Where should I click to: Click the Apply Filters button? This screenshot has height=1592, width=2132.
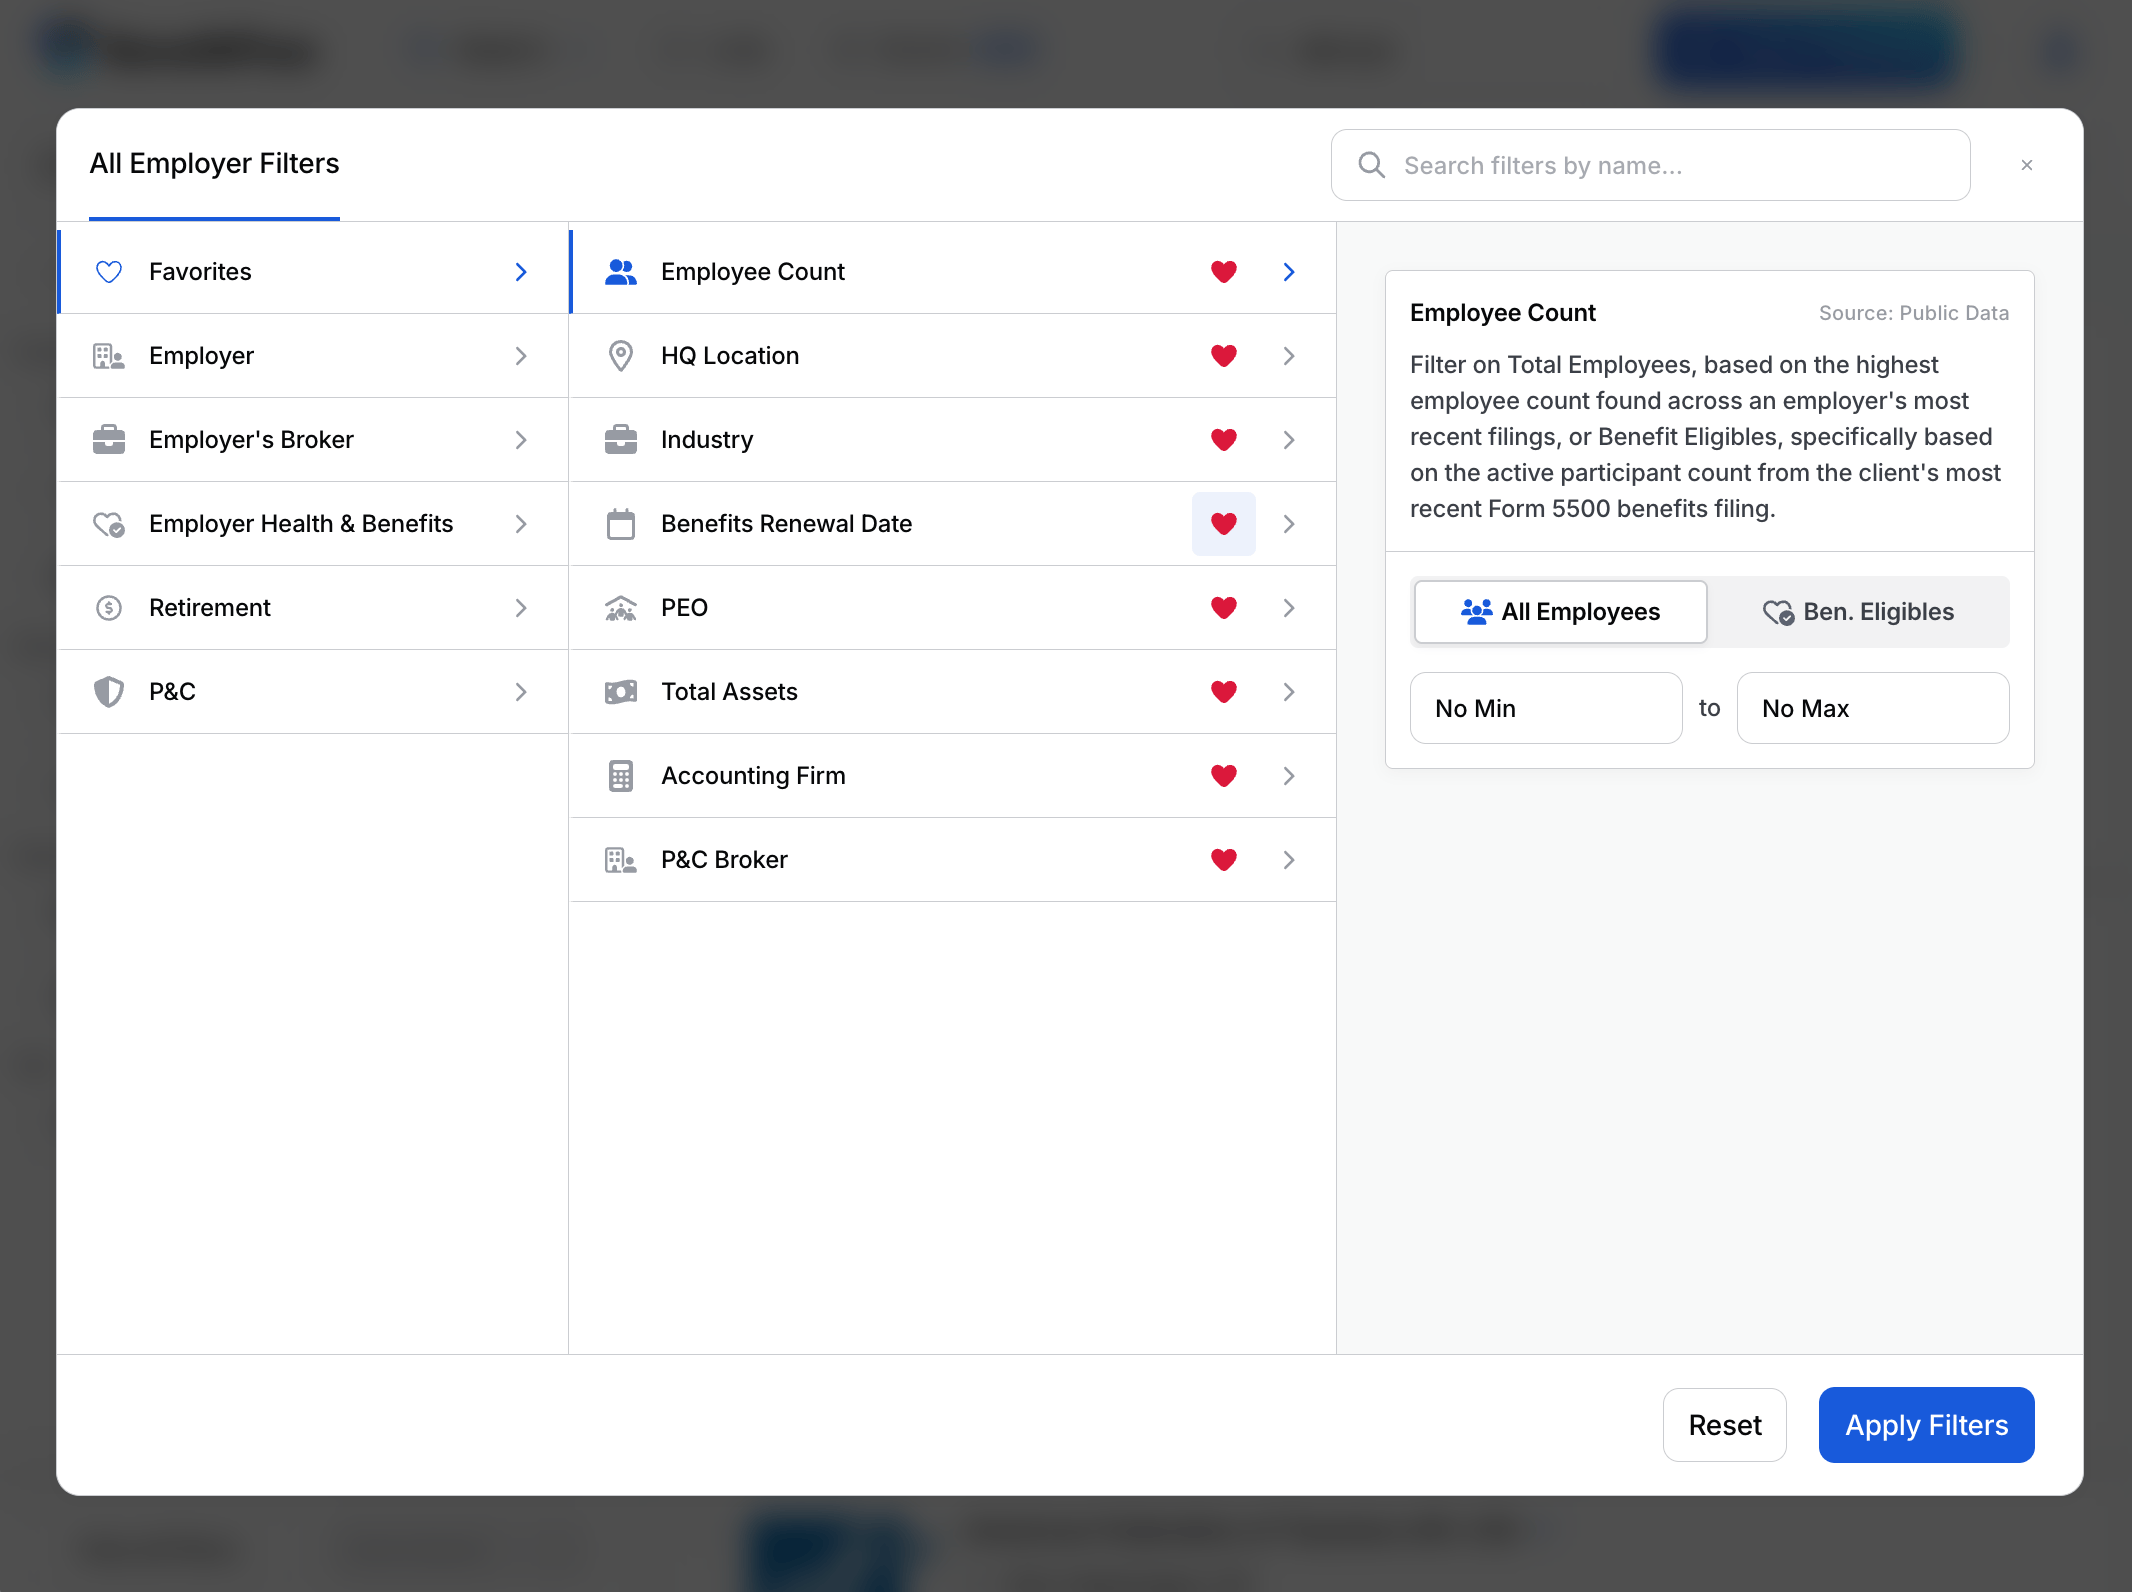tap(1927, 1425)
